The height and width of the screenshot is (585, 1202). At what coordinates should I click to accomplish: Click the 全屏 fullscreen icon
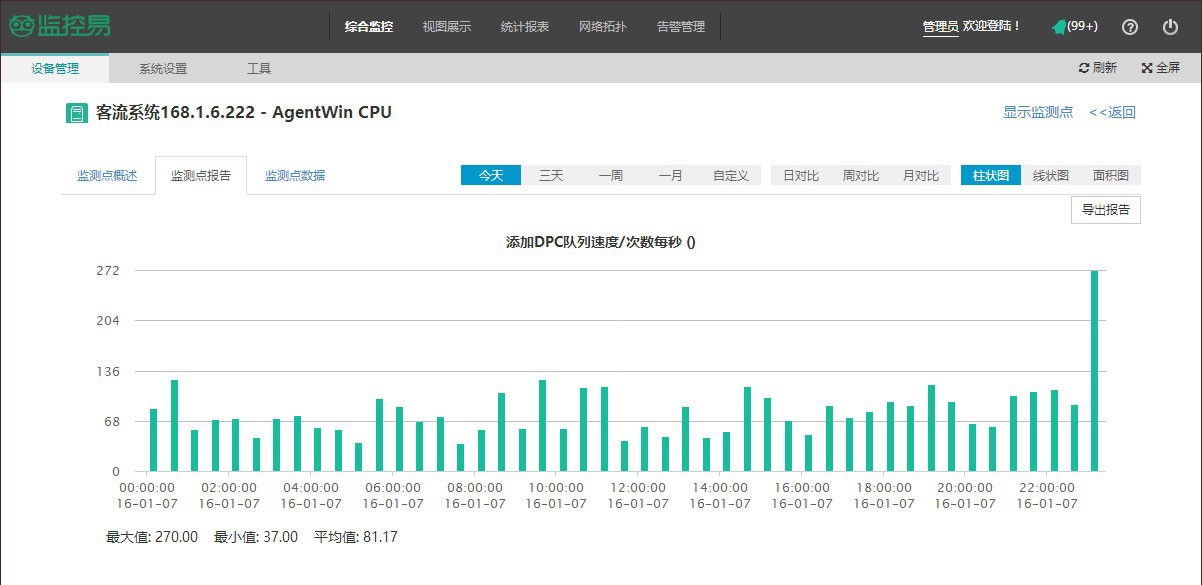[x=1147, y=68]
